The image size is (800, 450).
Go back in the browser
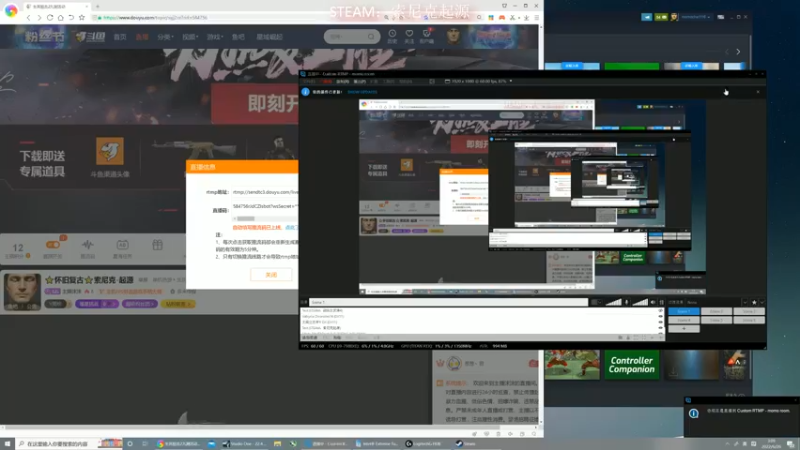pos(29,17)
